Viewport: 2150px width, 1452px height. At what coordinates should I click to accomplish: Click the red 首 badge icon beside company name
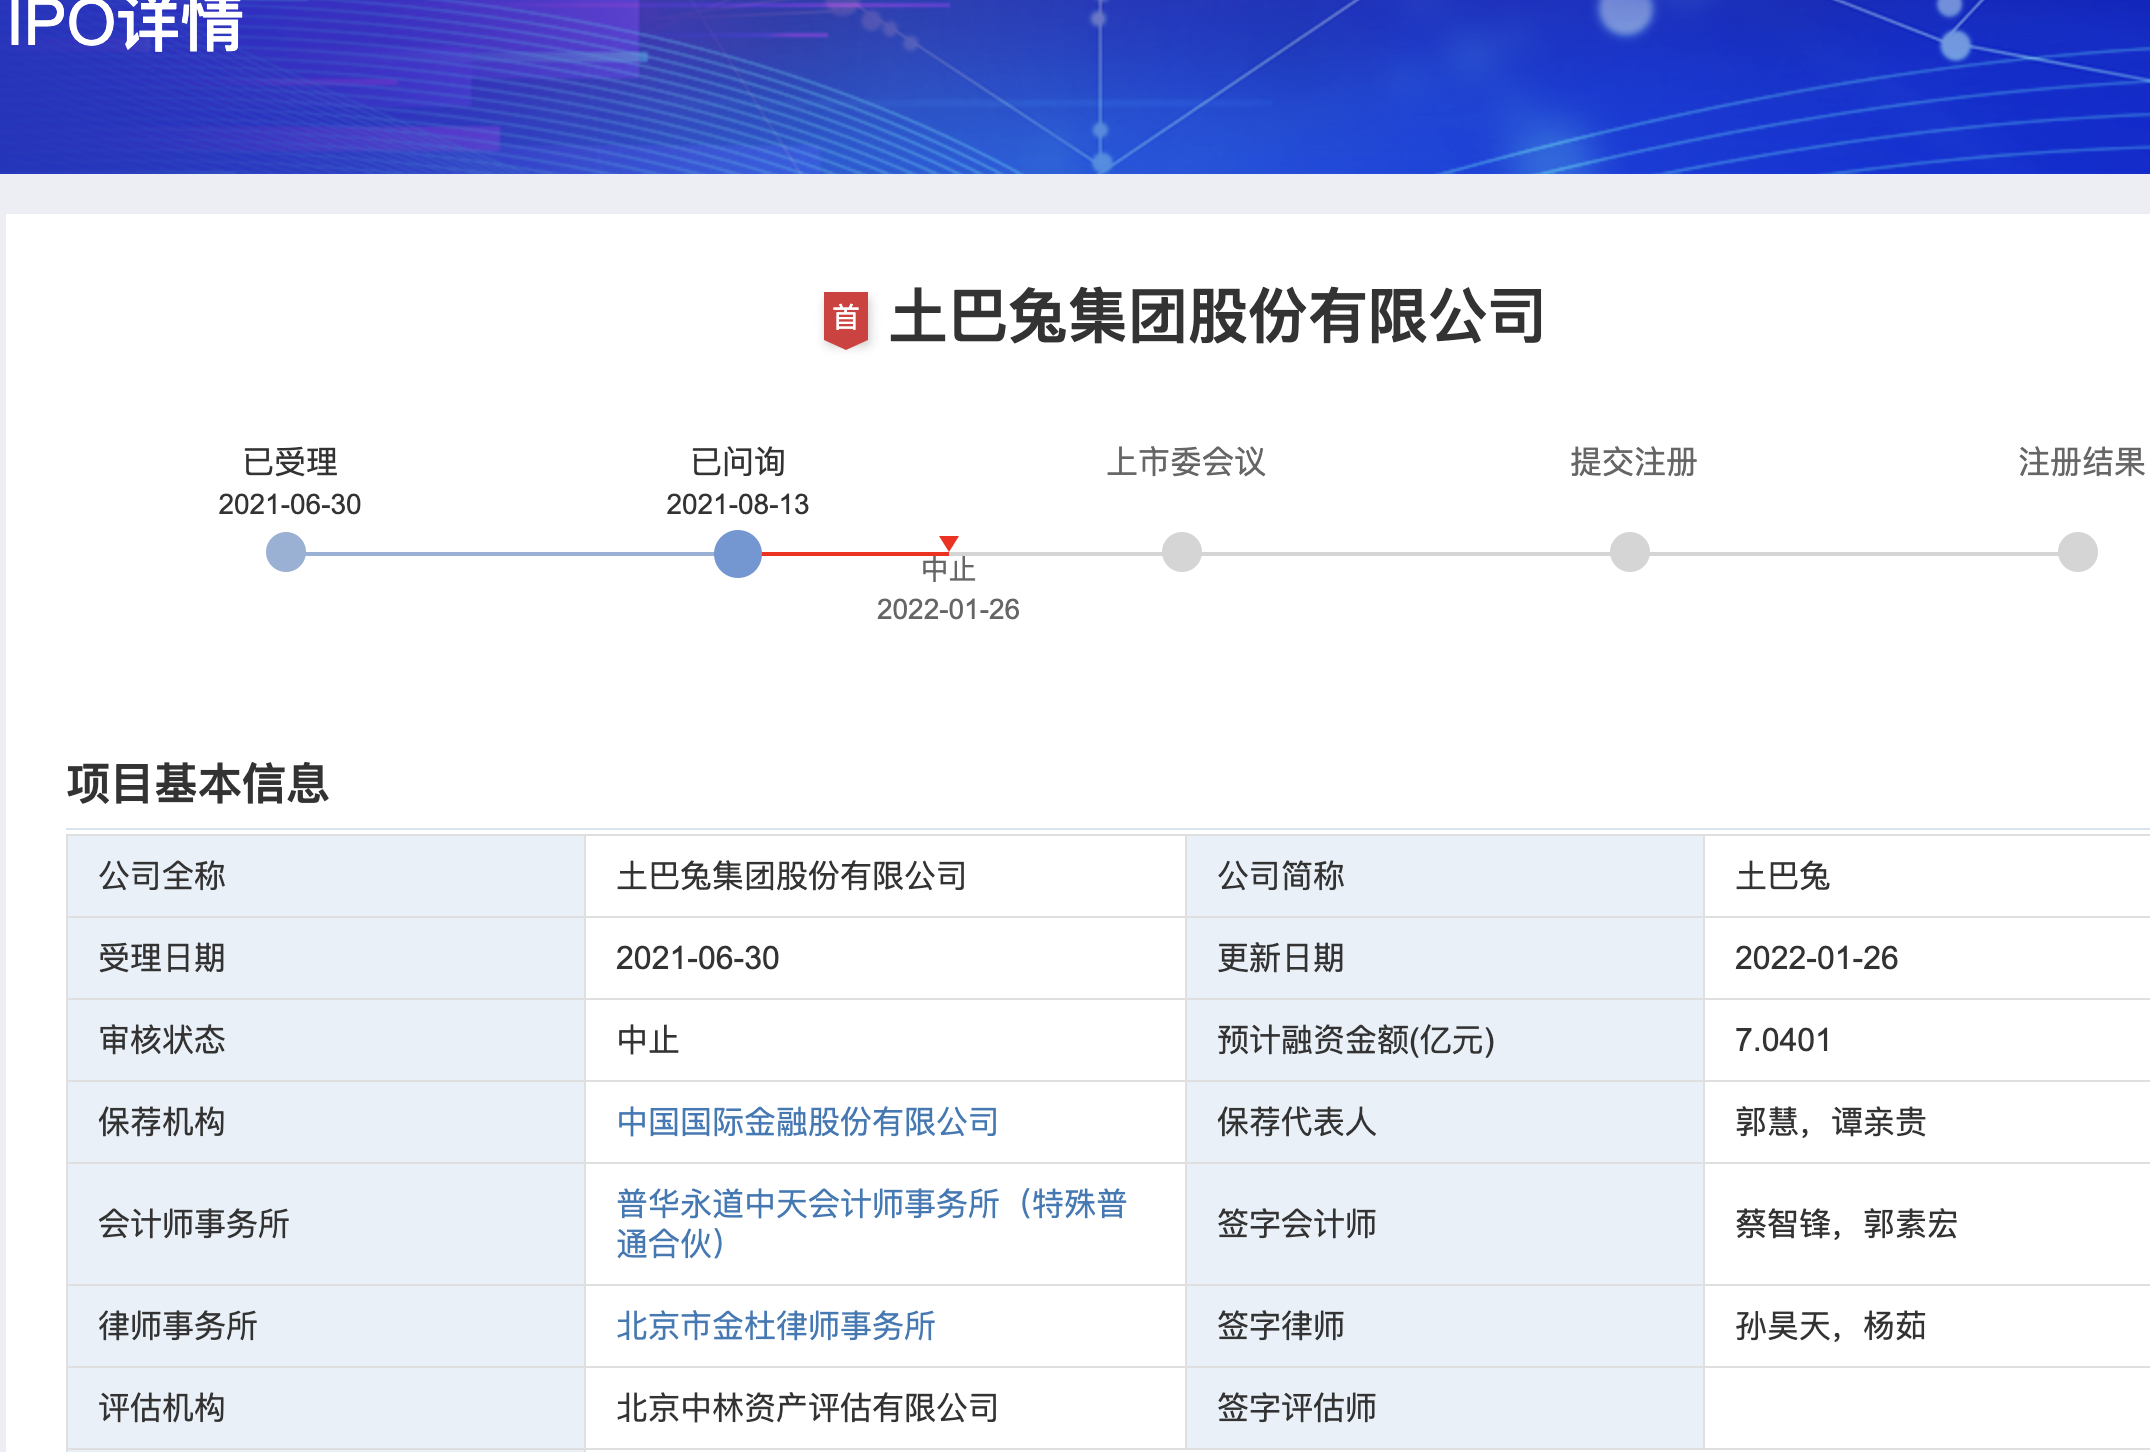click(x=845, y=319)
